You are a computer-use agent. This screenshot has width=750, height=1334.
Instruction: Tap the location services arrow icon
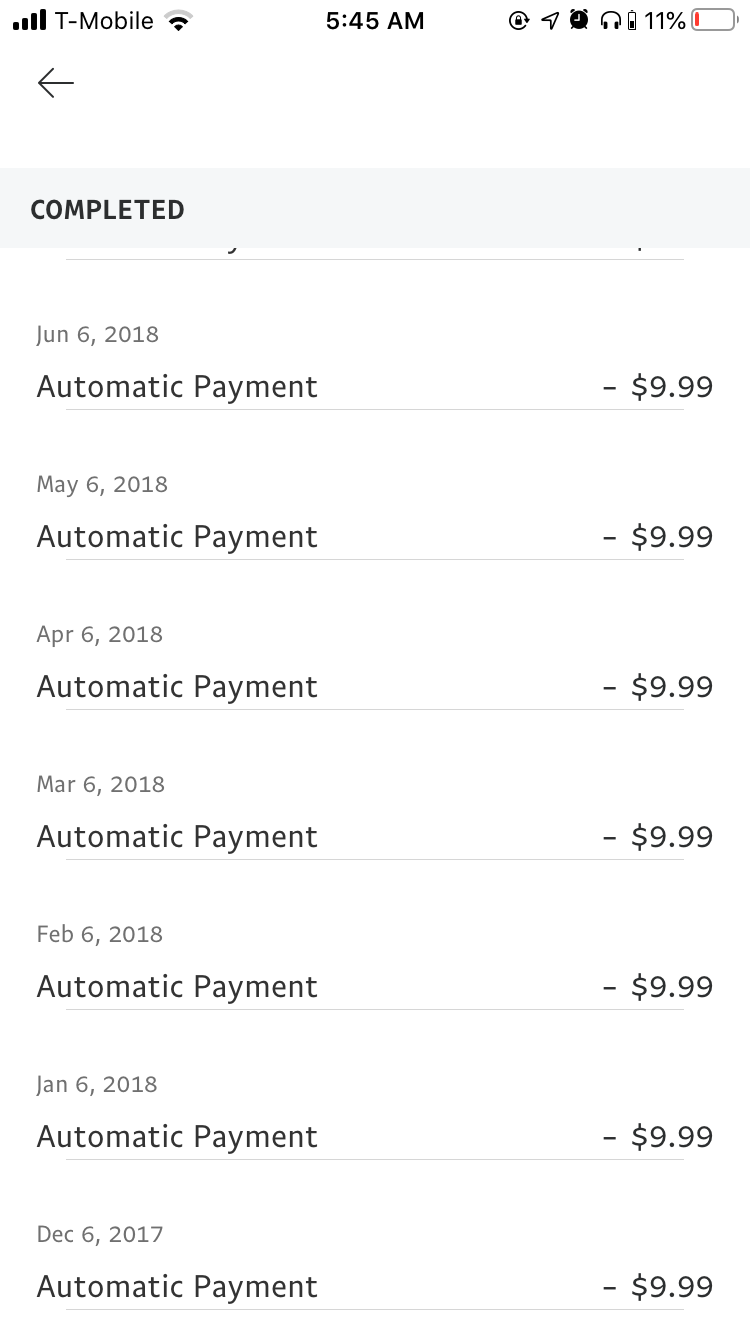tap(549, 21)
